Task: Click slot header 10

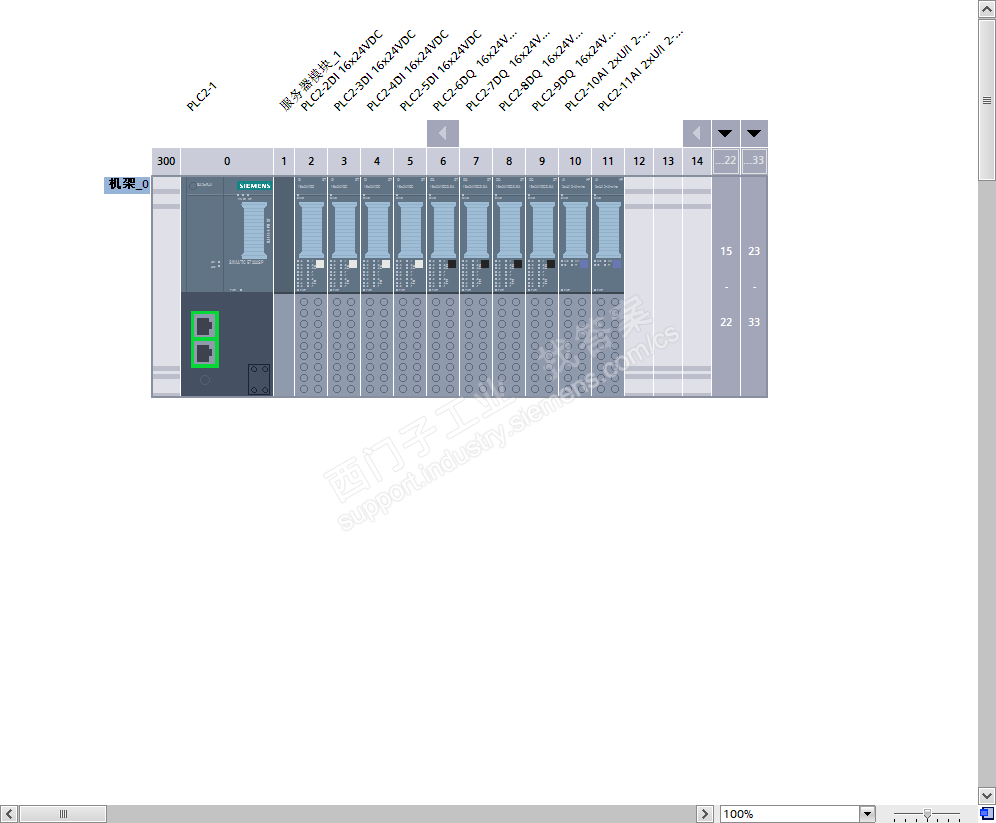Action: tap(575, 161)
